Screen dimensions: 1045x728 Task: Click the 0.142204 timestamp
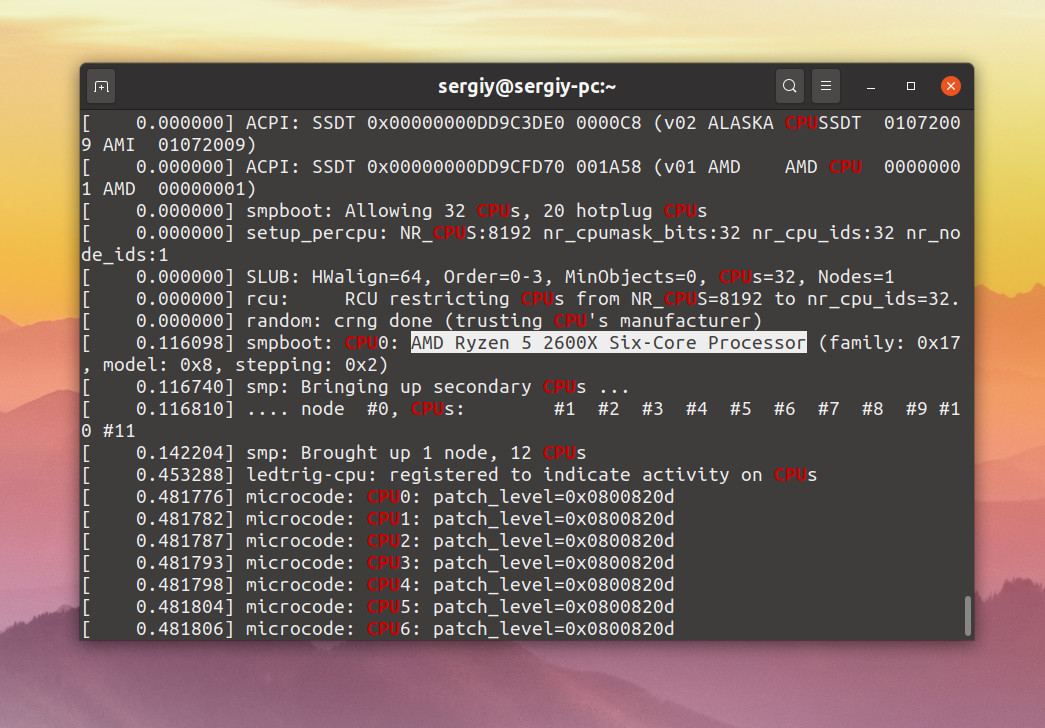[180, 453]
